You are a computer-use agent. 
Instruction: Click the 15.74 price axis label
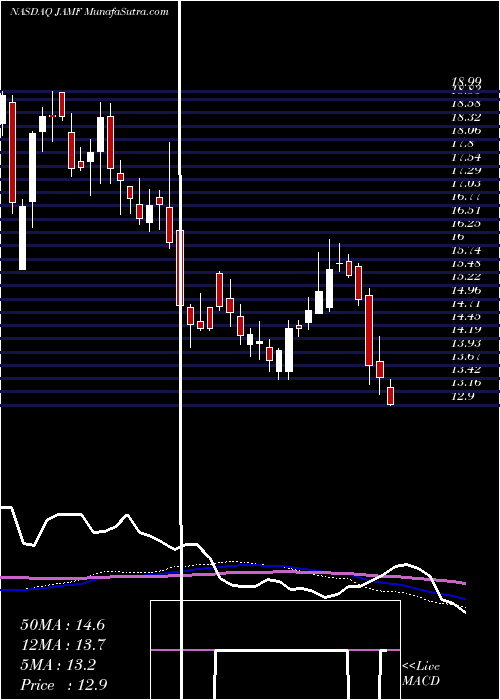[466, 250]
